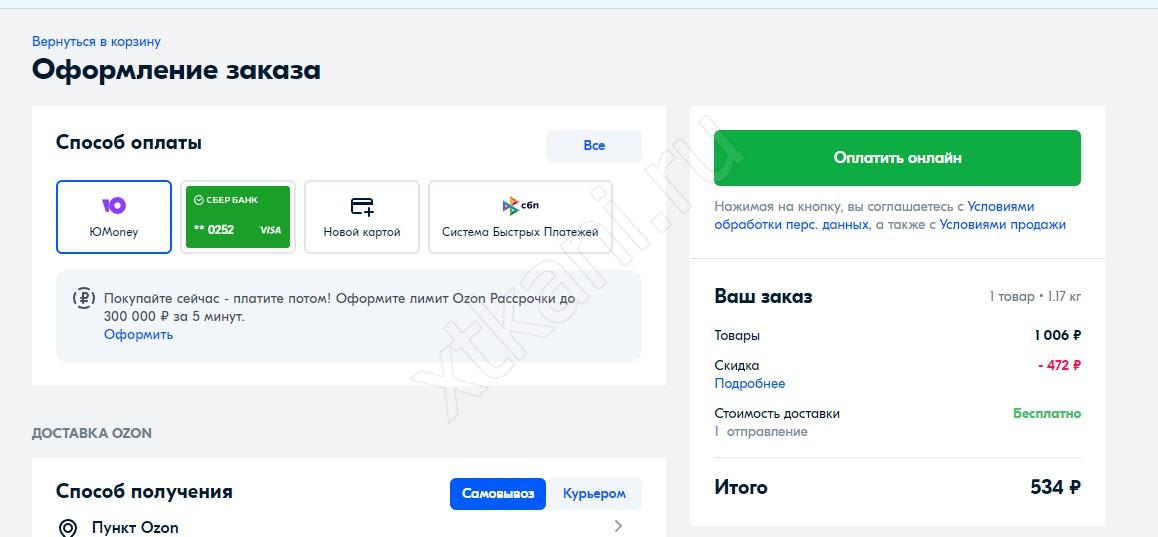The image size is (1158, 537).
Task: Click the Пункт Ozon pickup label
Action: pyautogui.click(x=135, y=527)
